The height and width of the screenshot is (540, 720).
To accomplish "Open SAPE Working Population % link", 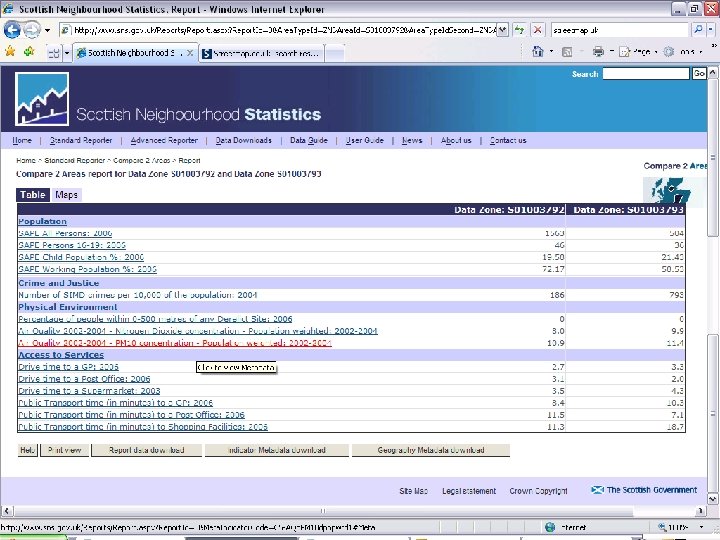I will [87, 269].
